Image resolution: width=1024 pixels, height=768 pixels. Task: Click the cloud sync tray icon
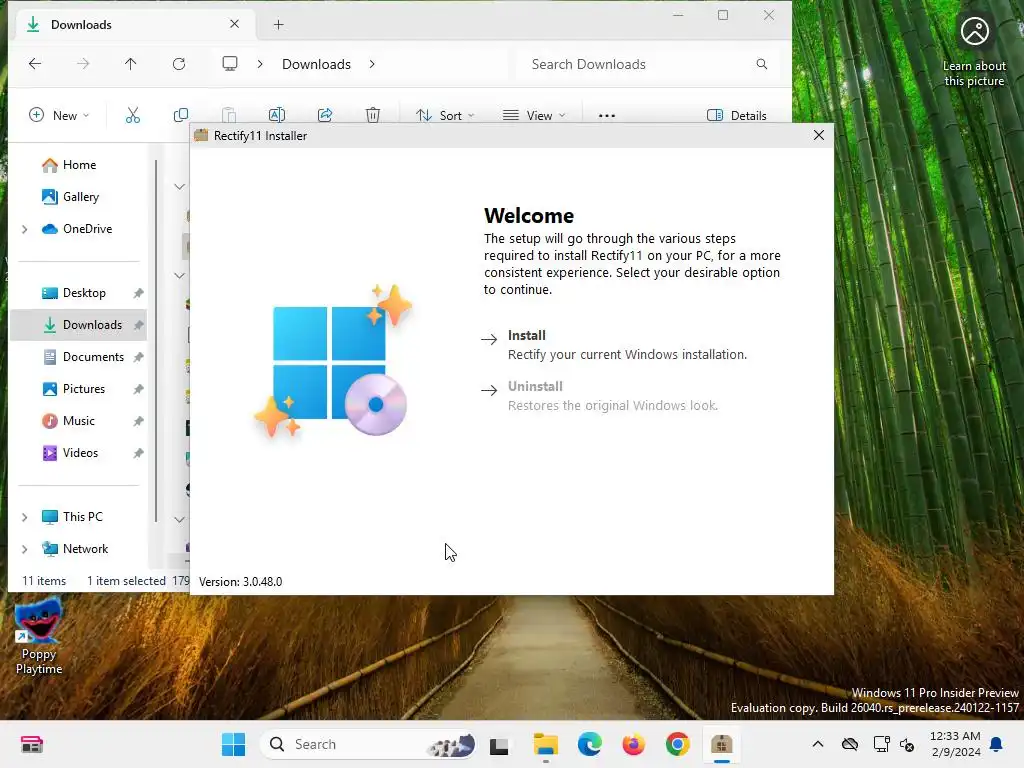(x=850, y=744)
